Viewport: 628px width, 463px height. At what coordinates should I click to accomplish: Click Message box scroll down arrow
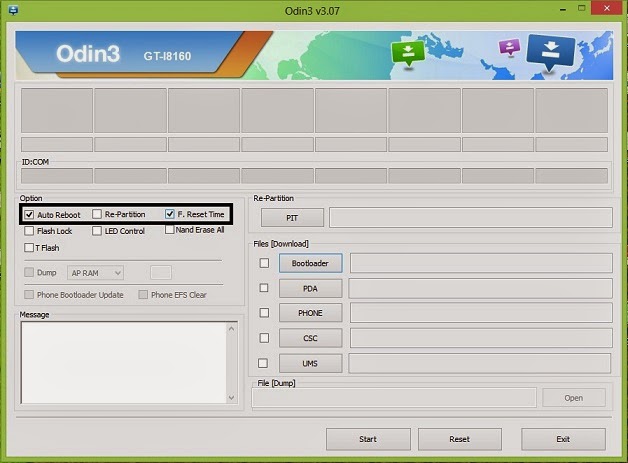pyautogui.click(x=231, y=398)
